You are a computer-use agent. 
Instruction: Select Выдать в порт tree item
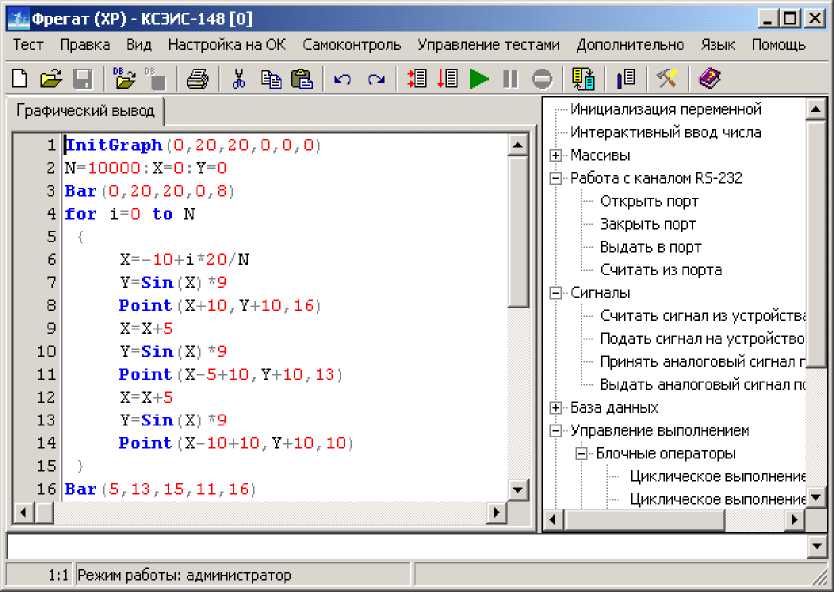point(650,247)
